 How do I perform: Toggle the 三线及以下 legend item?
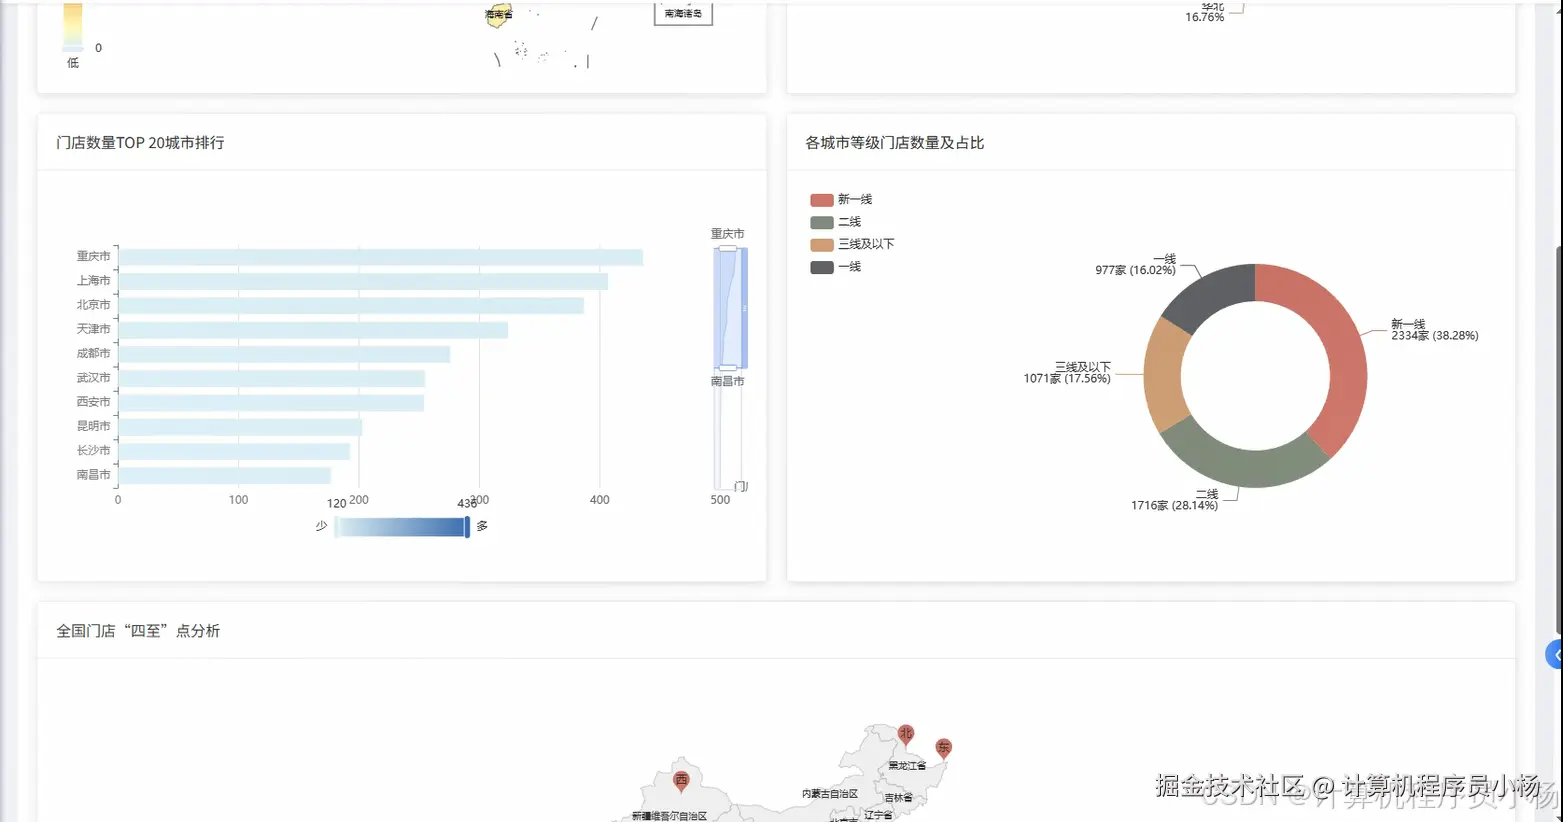pos(852,244)
